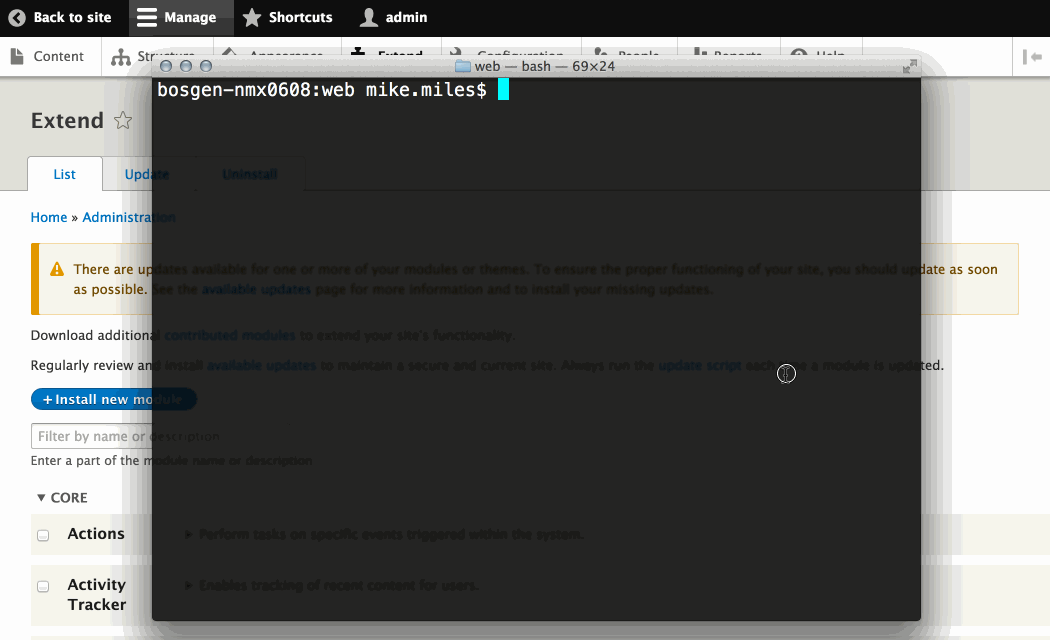Click the Activity Tracker module name
1050x640 pixels.
96,594
